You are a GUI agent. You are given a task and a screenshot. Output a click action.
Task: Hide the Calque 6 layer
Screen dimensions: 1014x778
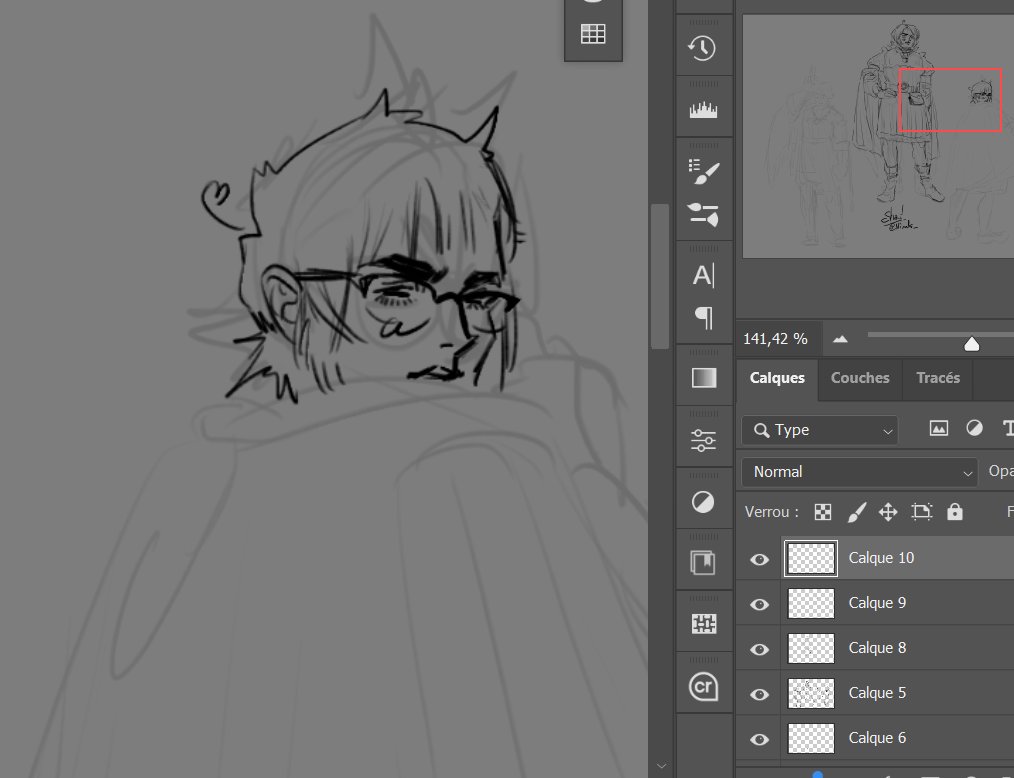click(x=759, y=739)
